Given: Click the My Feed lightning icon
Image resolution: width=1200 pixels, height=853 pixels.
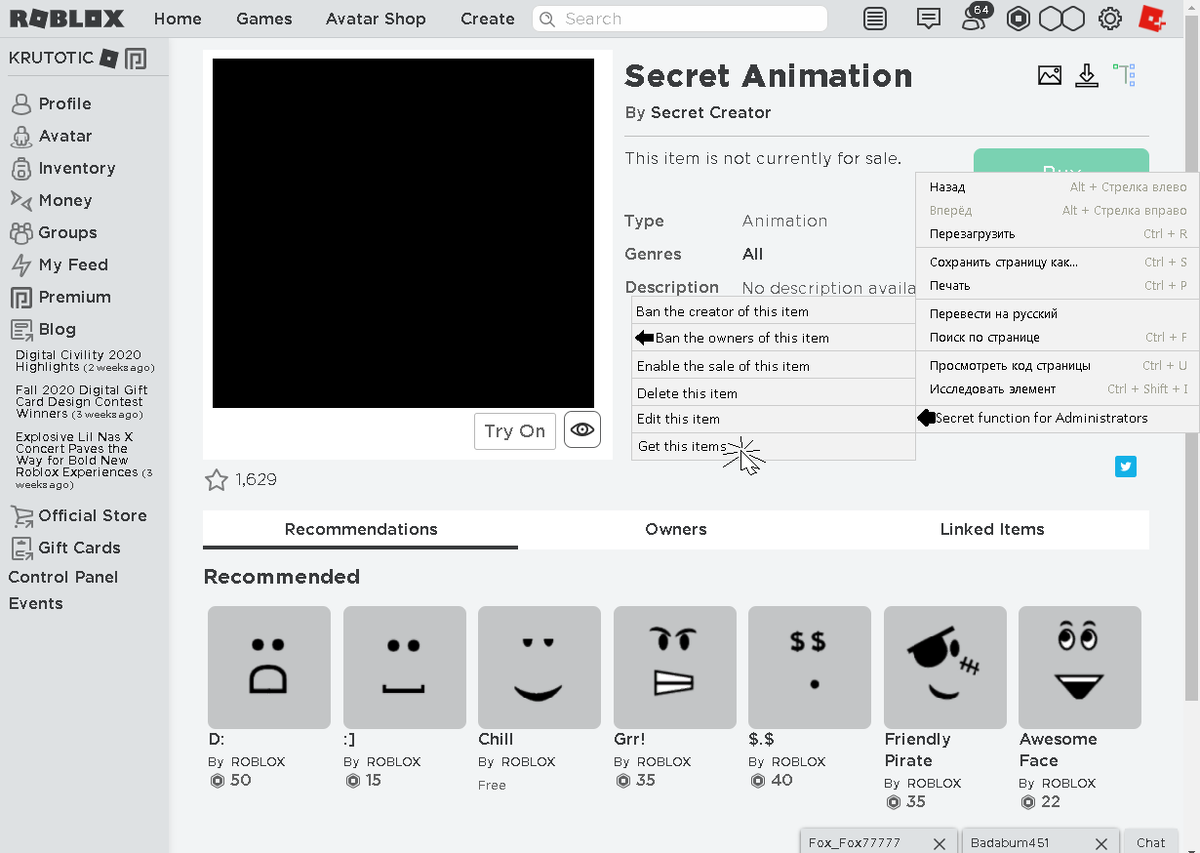Looking at the screenshot, I should tap(21, 265).
